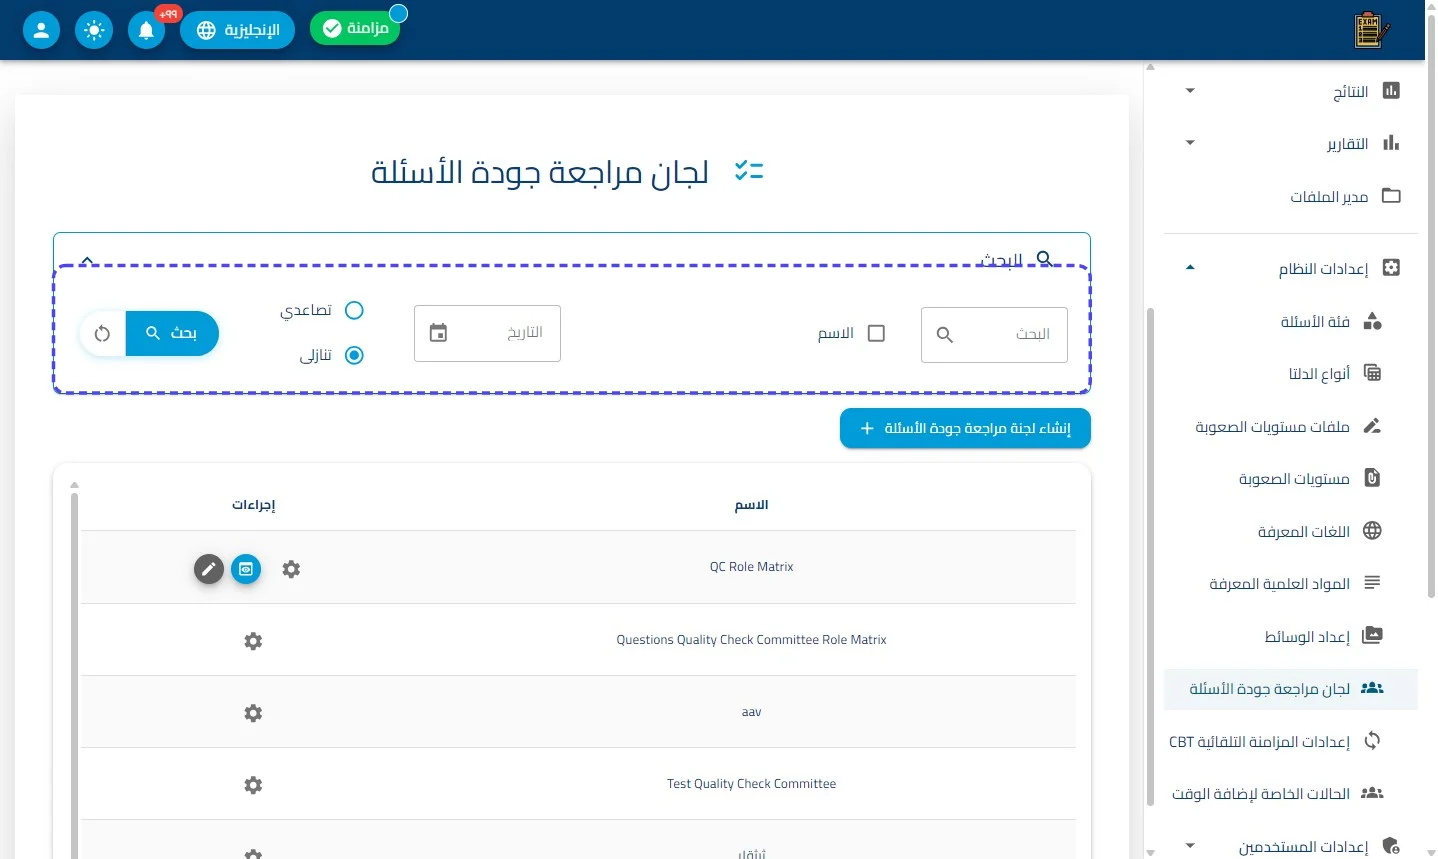
Task: Tick the الاسم checkbox
Action: [x=876, y=333]
